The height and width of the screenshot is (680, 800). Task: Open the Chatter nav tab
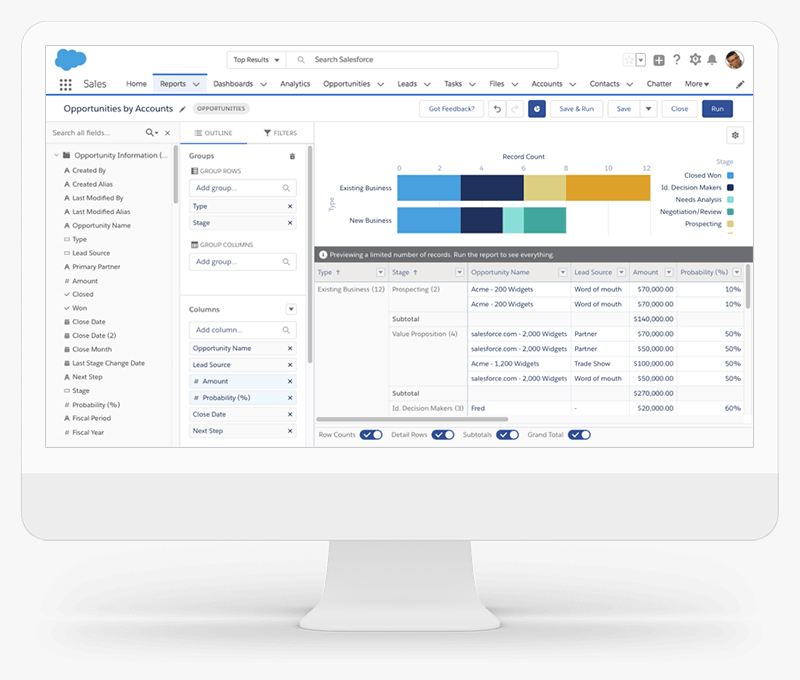659,84
